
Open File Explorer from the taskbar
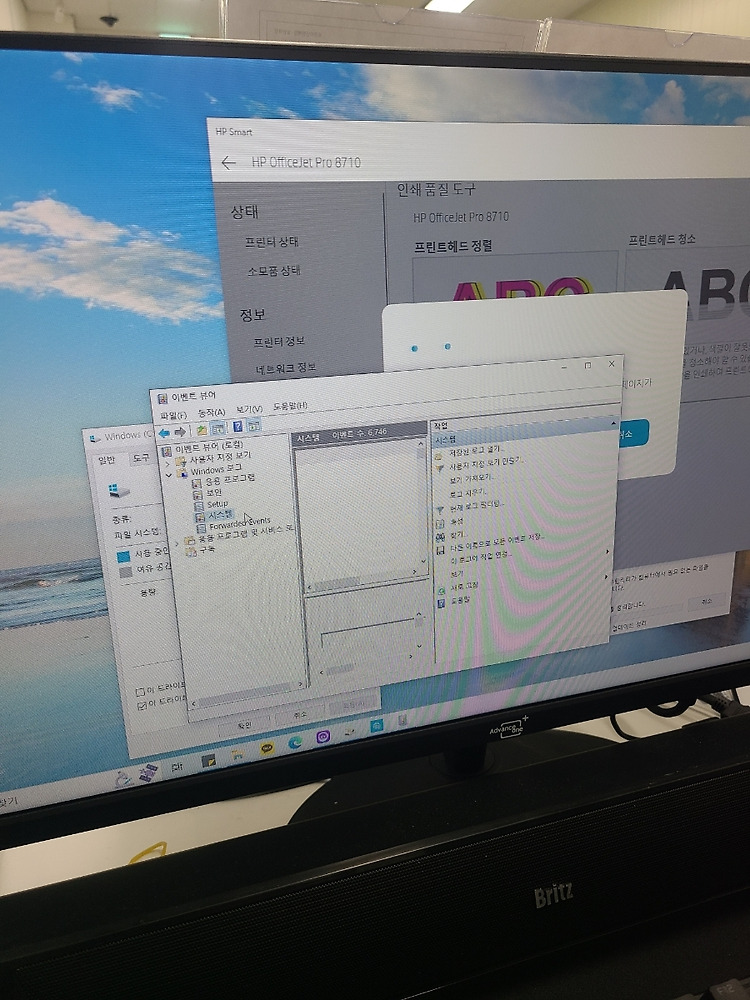click(239, 754)
